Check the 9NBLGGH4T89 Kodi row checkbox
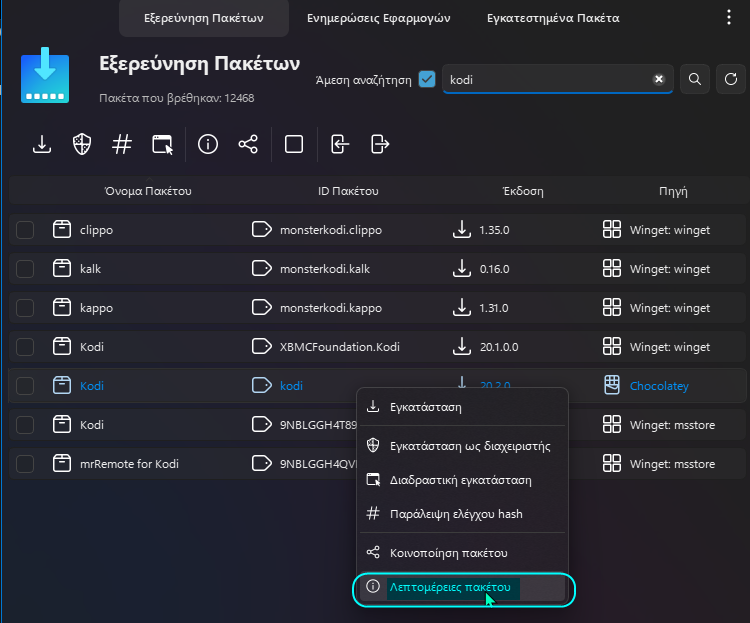 coord(25,425)
